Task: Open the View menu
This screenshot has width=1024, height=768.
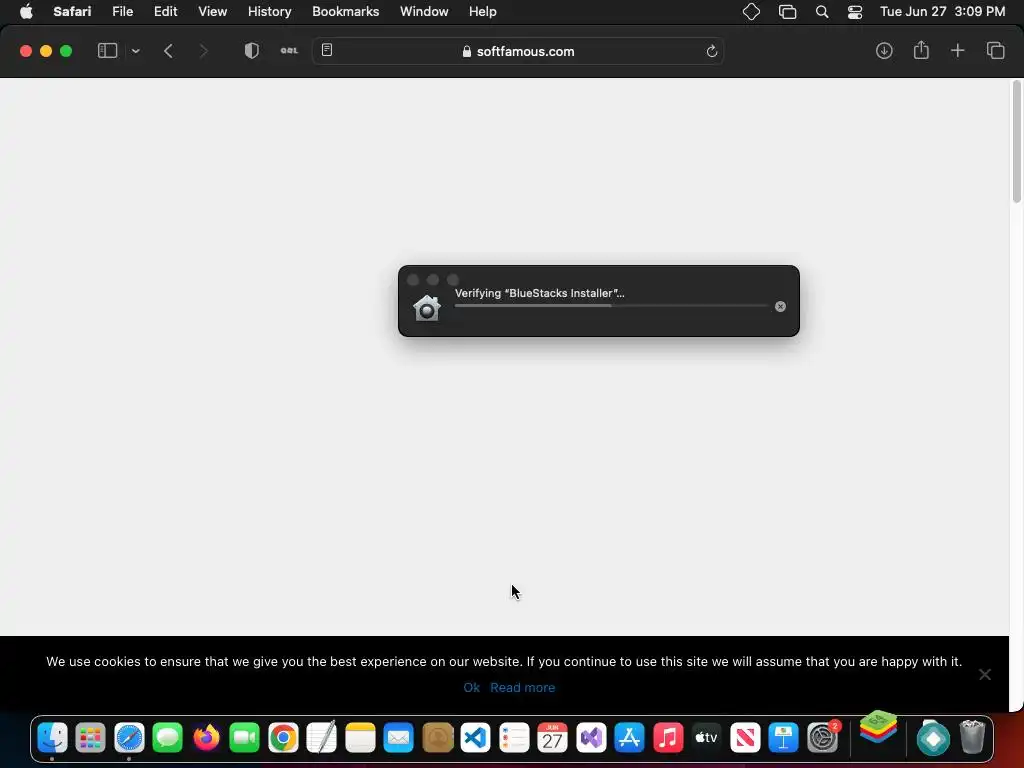Action: [212, 12]
